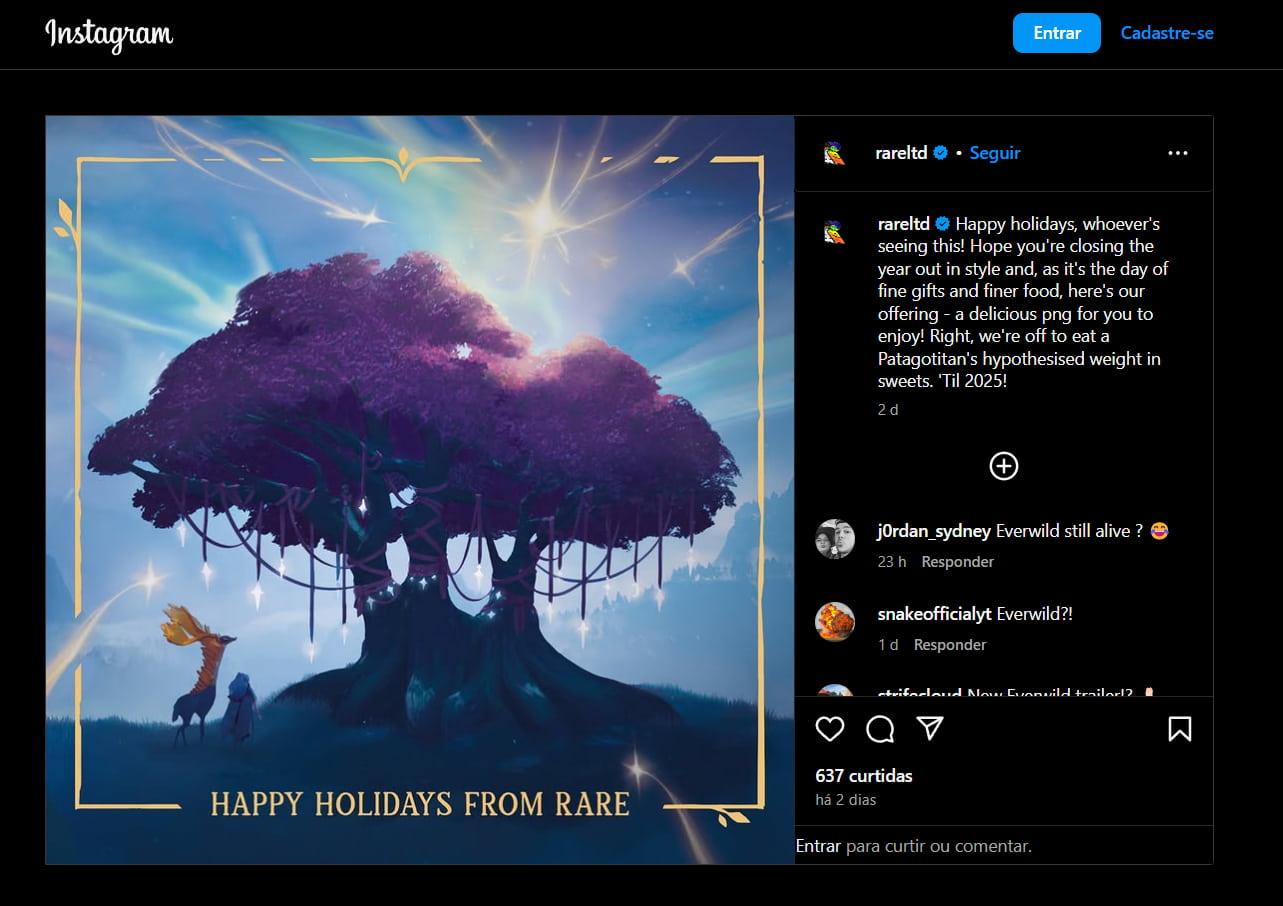Expand more comments with plus circle

pos(1003,466)
